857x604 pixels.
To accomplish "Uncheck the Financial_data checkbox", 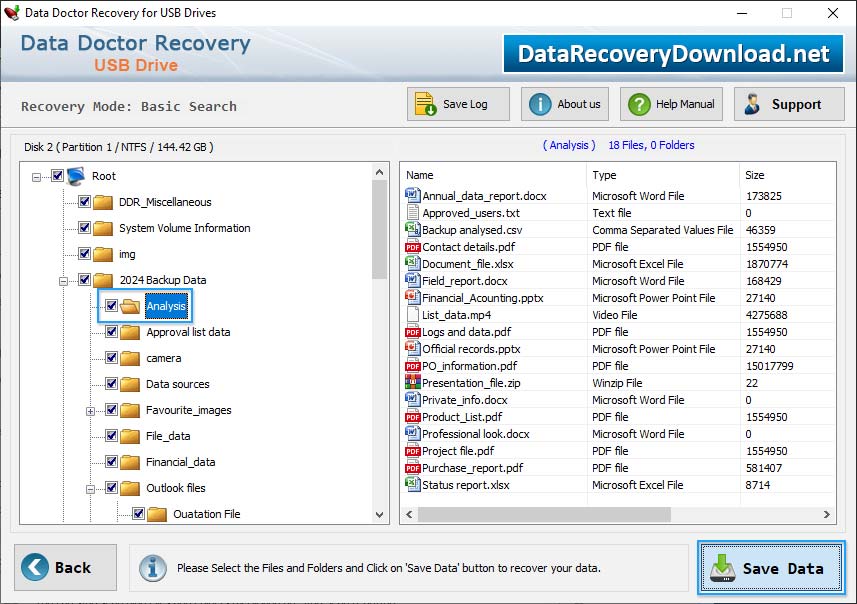I will [111, 461].
